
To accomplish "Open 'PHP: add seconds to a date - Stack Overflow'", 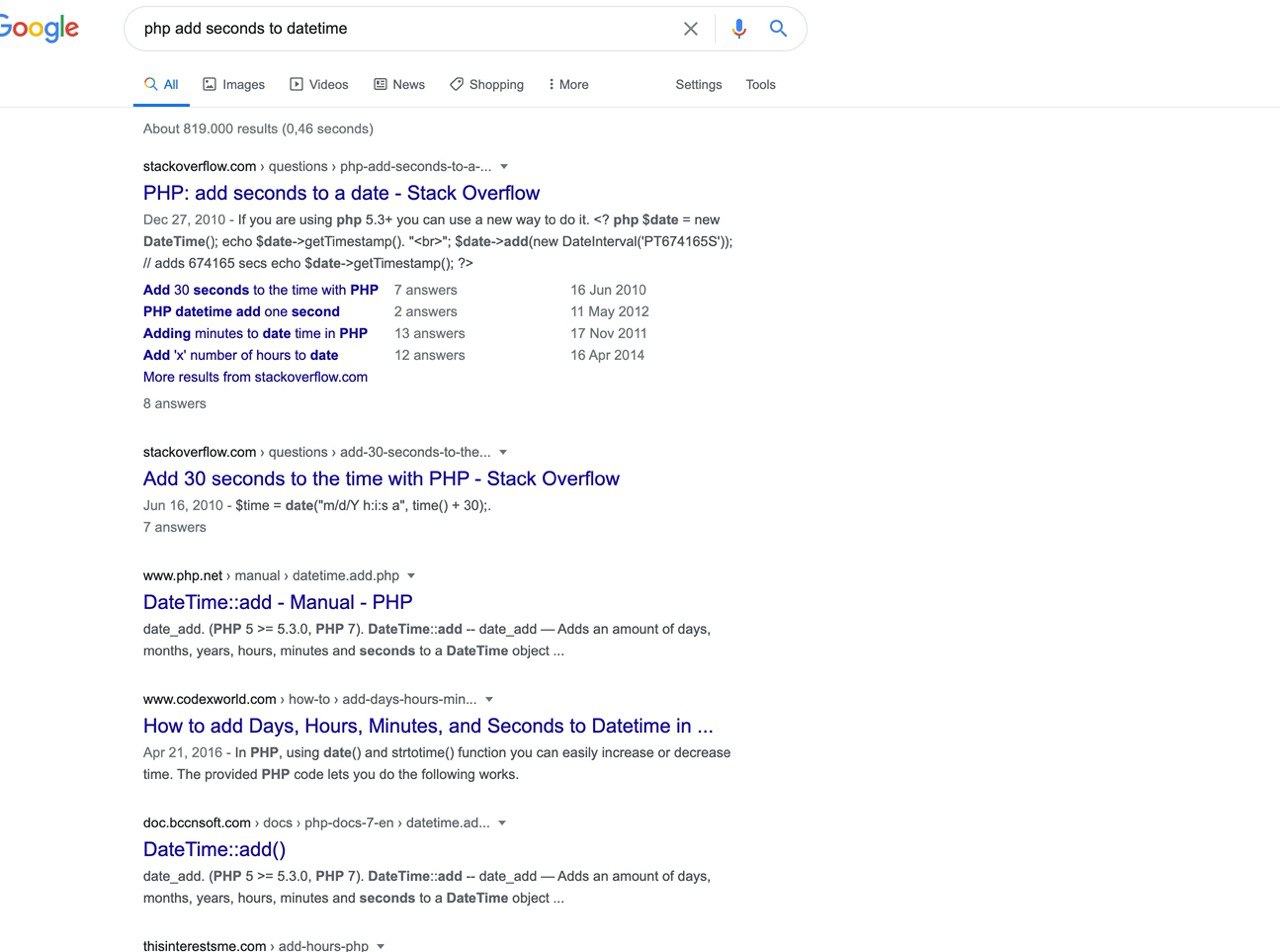I will point(341,193).
